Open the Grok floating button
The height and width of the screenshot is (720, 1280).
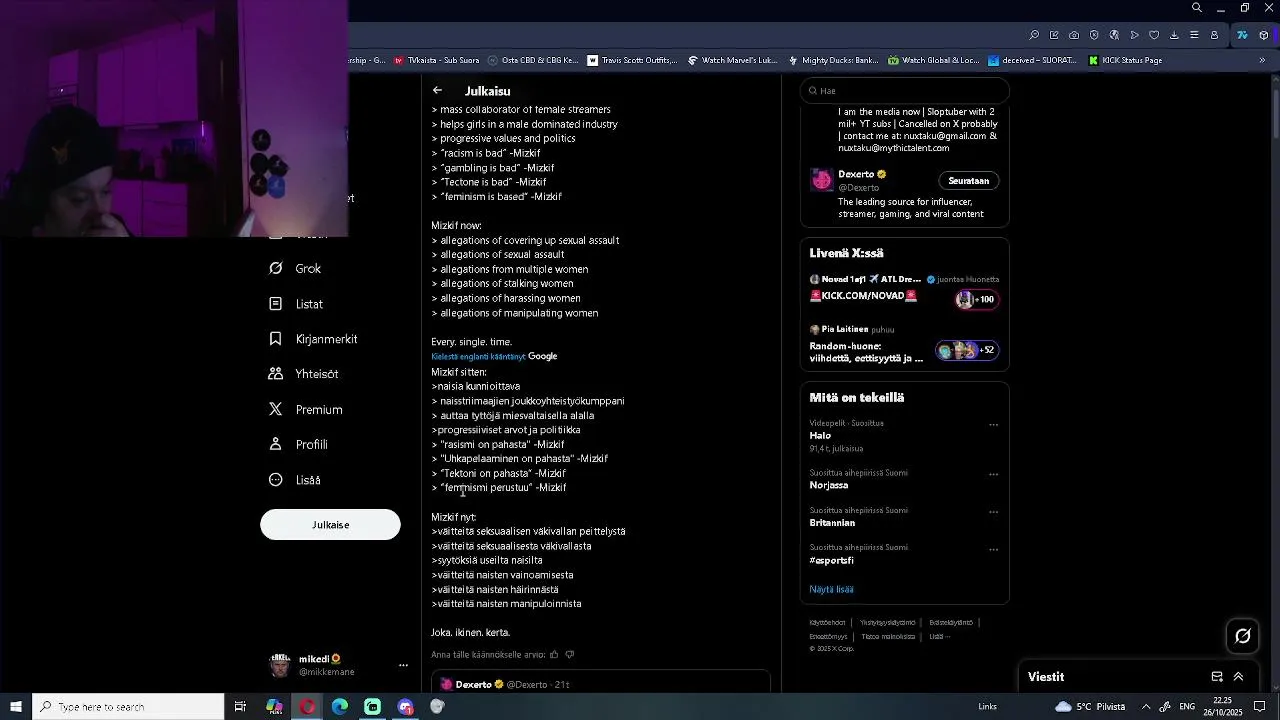click(x=1243, y=636)
